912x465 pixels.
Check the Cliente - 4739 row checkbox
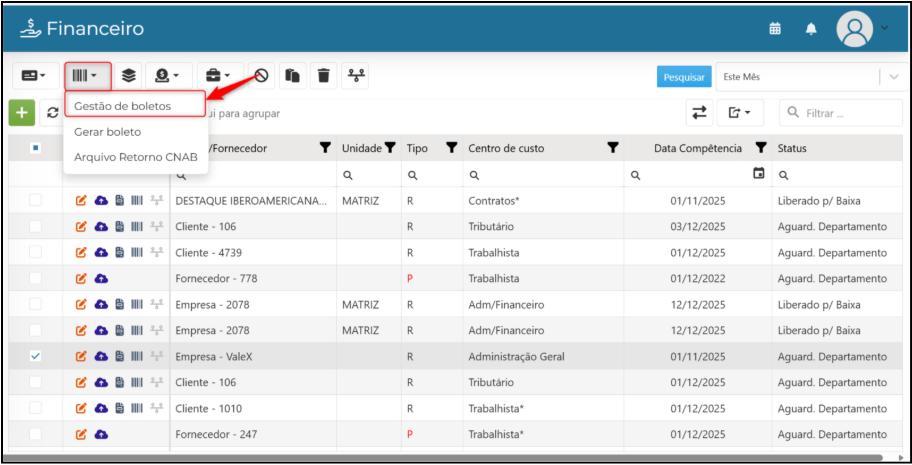(35, 252)
